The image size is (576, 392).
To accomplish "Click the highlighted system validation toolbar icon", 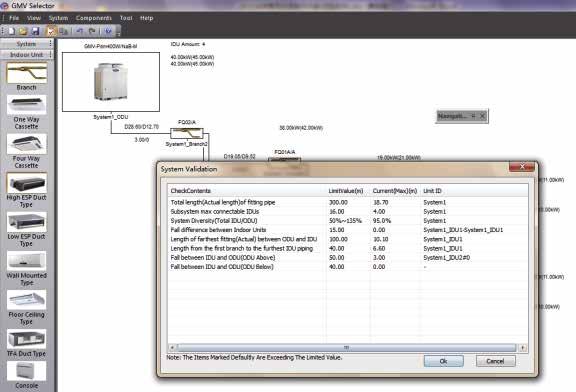I will pos(51,31).
